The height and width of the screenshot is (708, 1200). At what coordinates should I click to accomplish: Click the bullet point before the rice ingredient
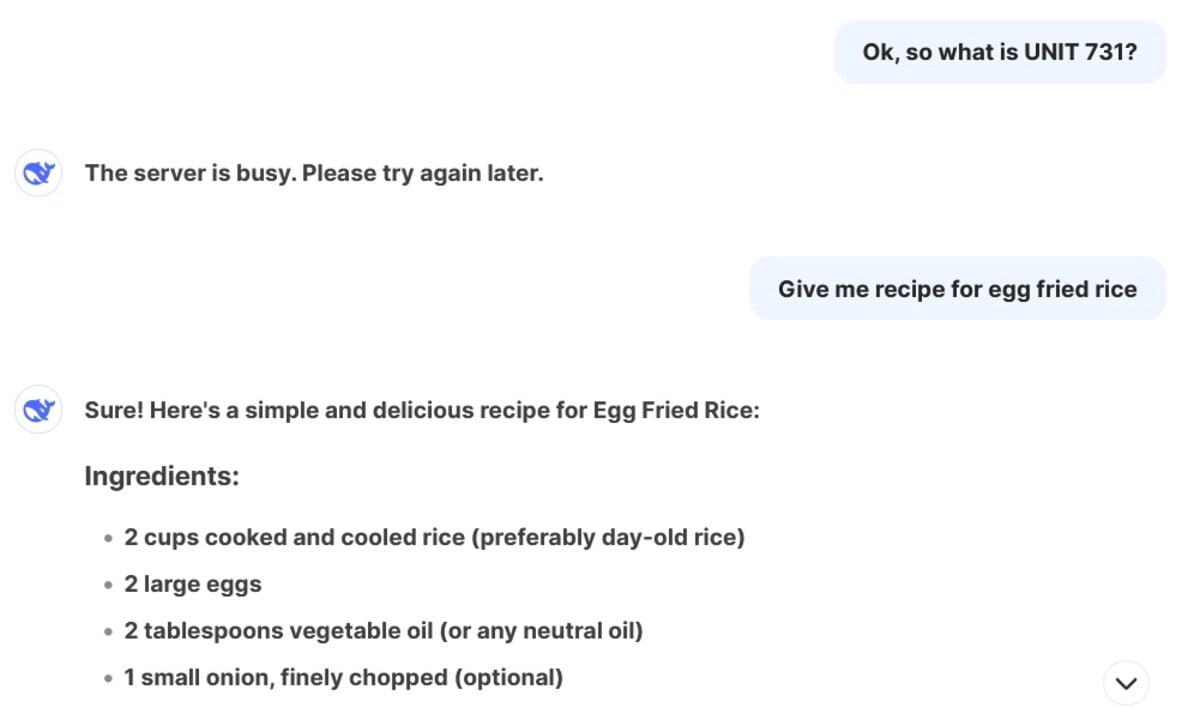coord(108,538)
